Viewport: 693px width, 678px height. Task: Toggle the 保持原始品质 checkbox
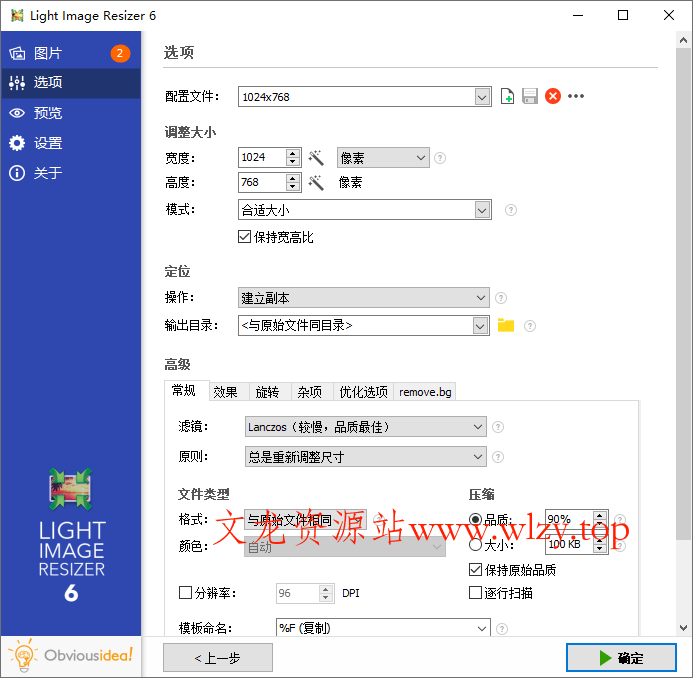pyautogui.click(x=475, y=570)
